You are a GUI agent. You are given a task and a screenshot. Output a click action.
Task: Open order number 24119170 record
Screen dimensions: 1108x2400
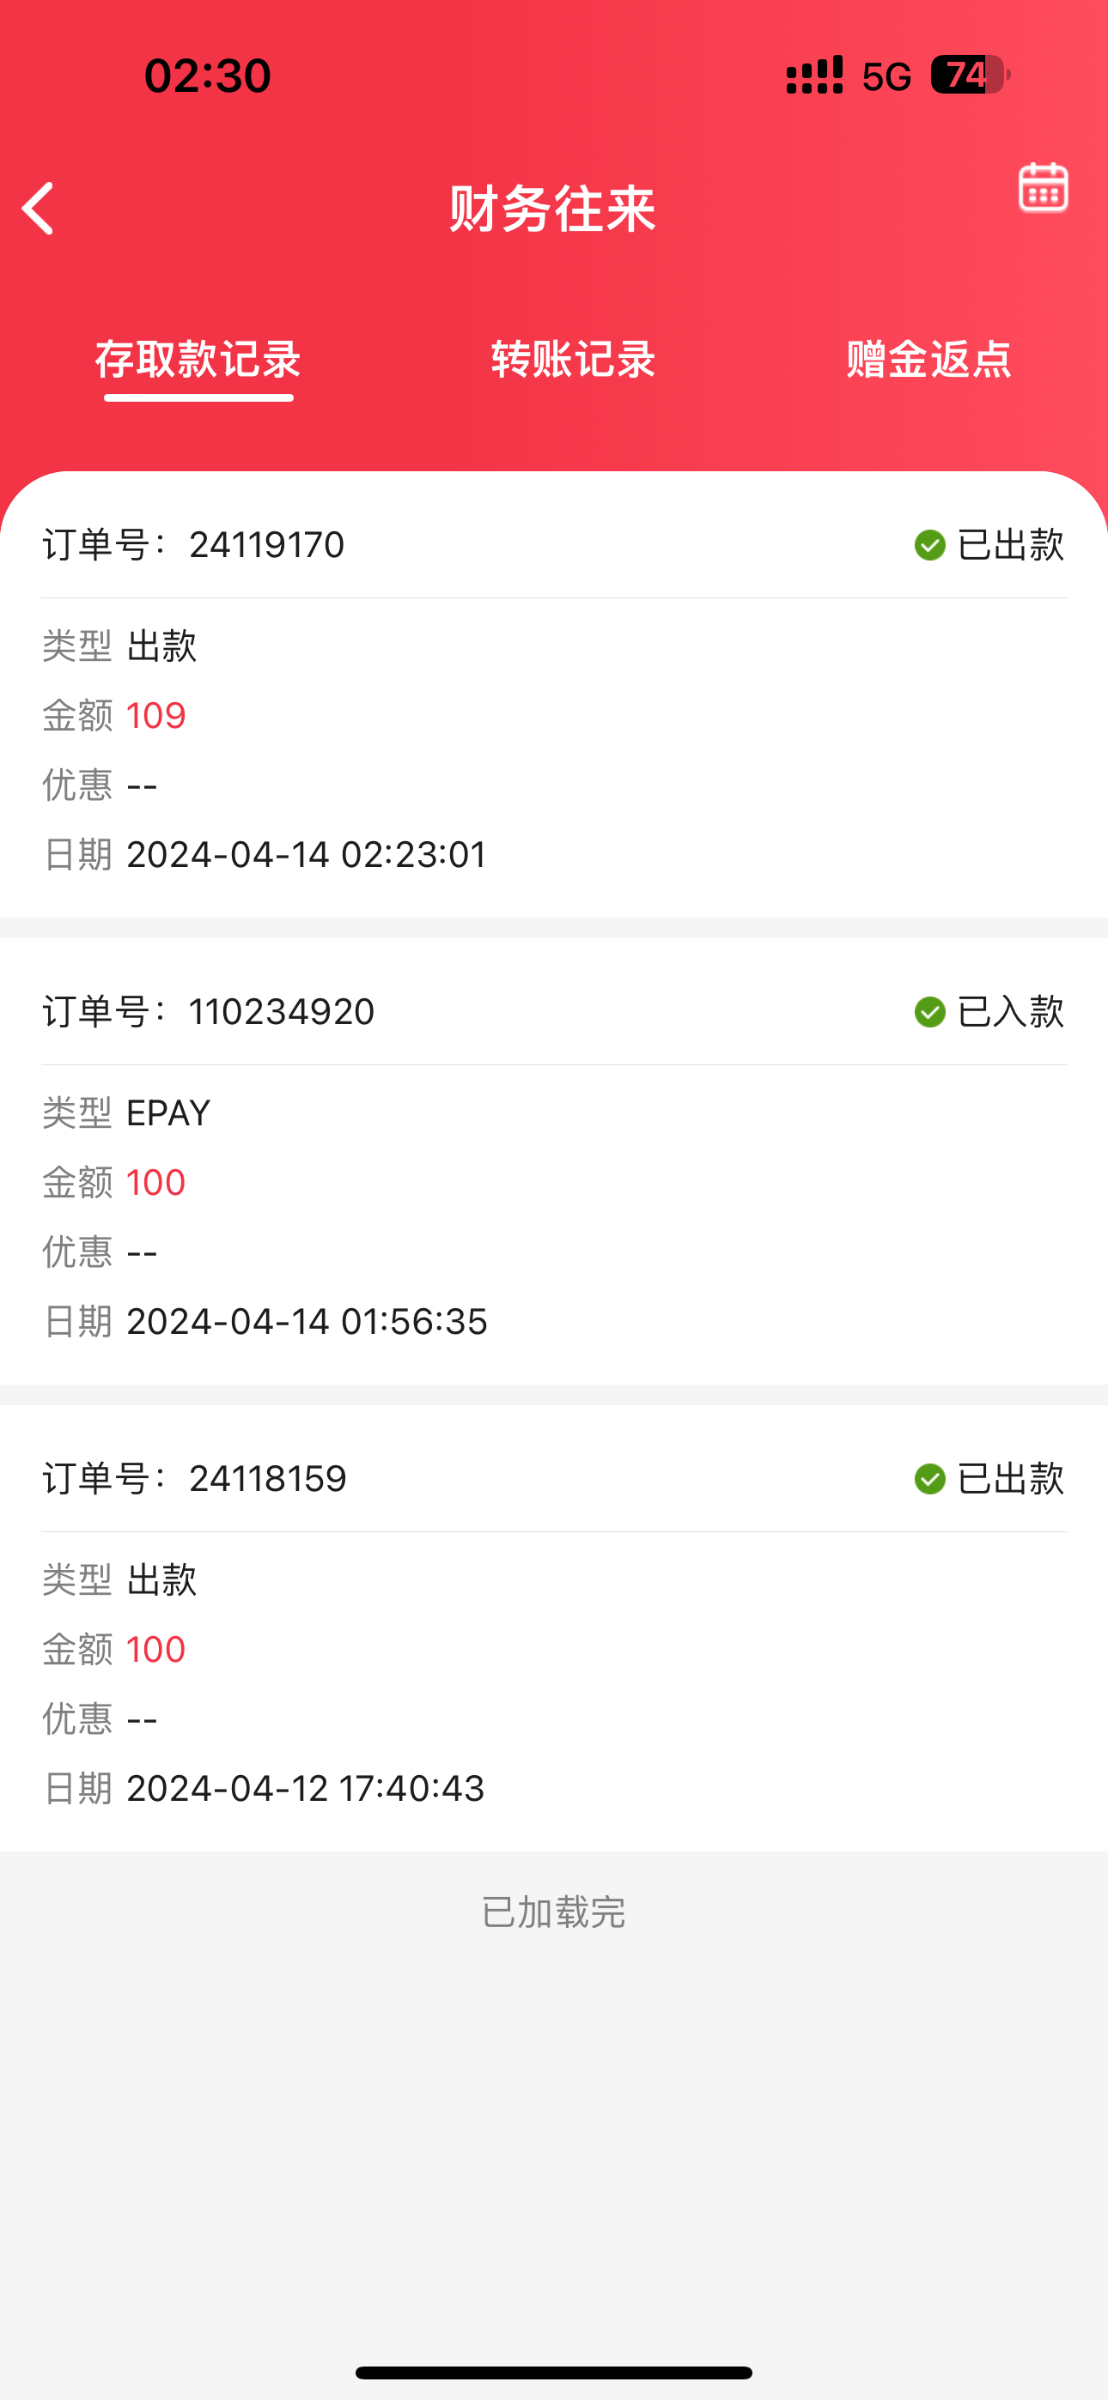coord(267,545)
